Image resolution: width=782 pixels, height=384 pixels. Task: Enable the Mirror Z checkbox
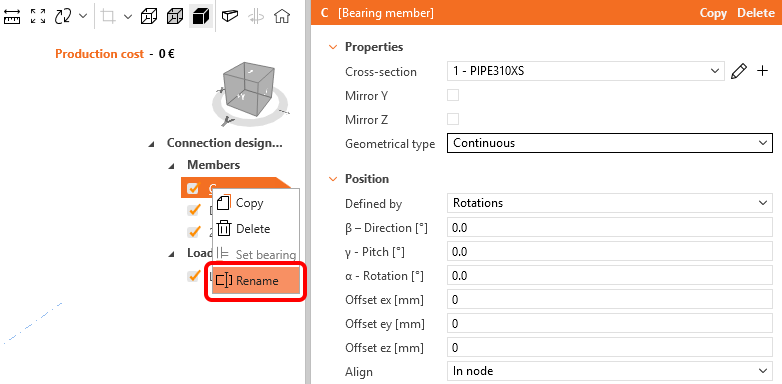click(x=453, y=119)
